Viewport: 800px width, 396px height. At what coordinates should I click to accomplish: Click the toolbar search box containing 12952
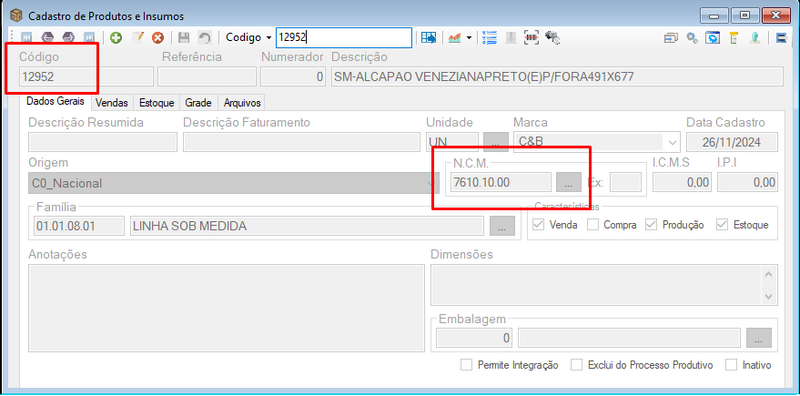click(x=344, y=38)
